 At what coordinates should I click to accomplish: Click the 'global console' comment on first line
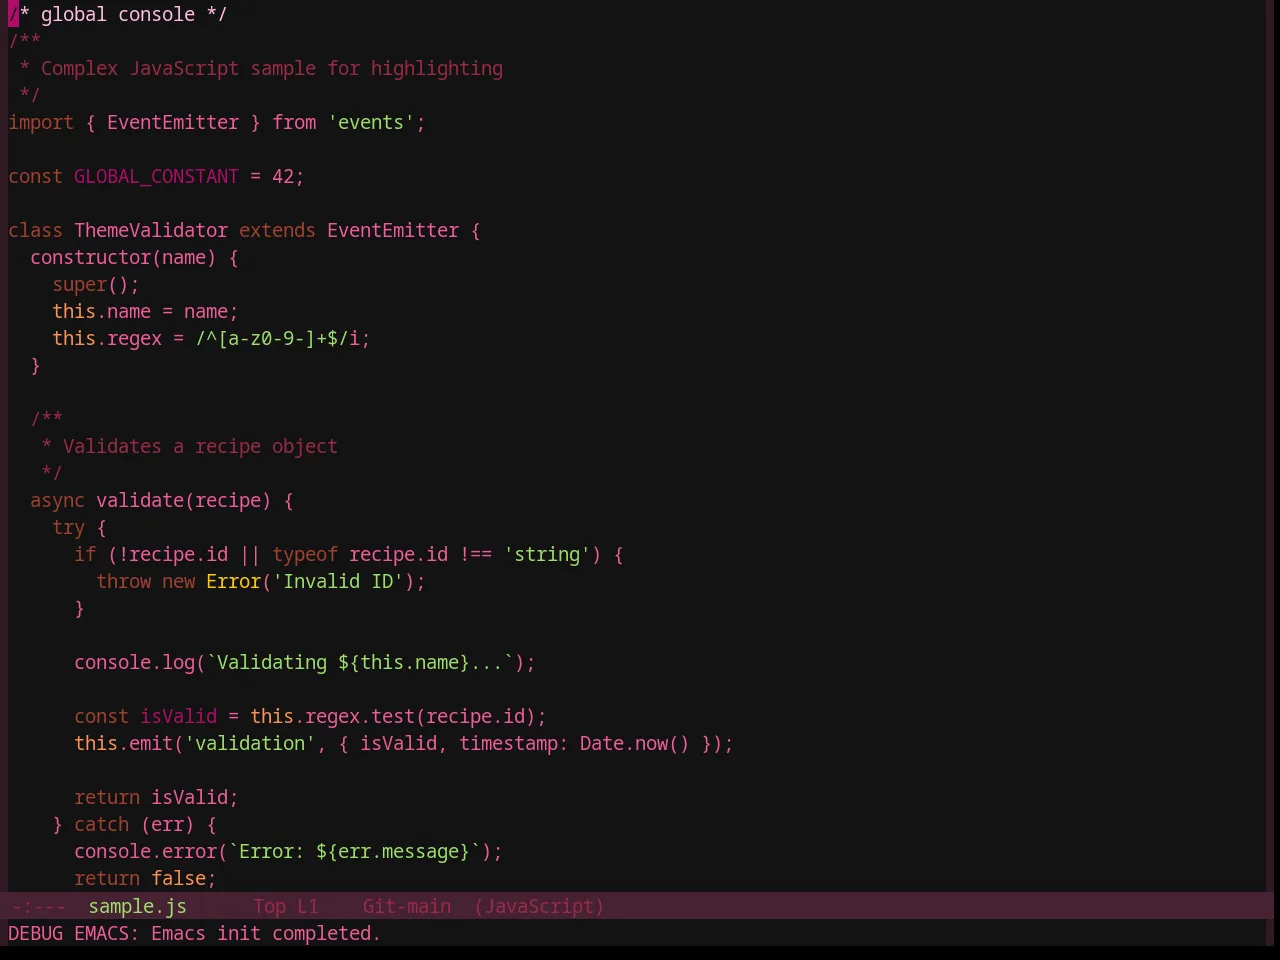(118, 14)
